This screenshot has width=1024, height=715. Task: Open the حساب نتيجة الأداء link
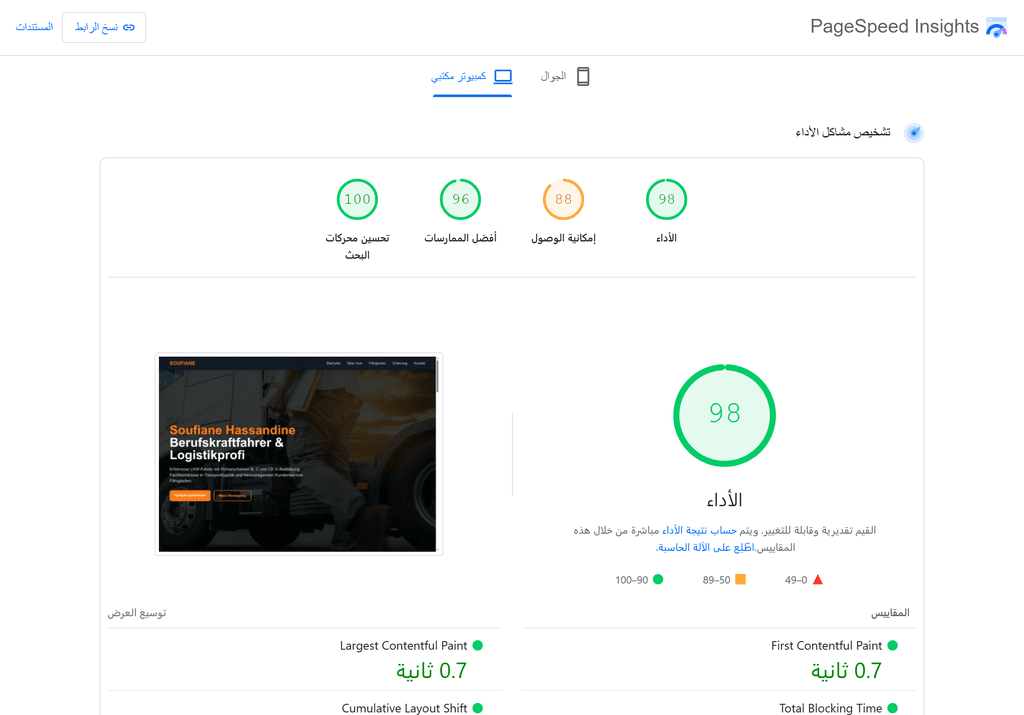pyautogui.click(x=699, y=530)
